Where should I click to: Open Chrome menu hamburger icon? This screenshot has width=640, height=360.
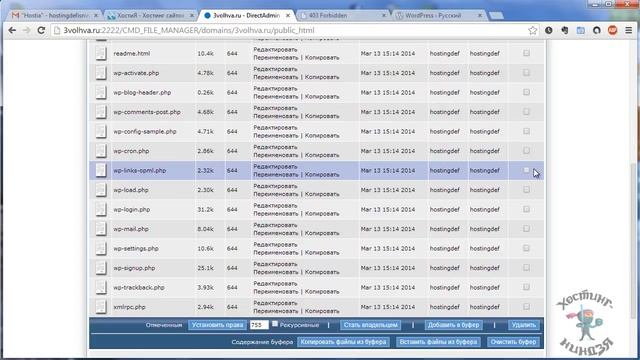pyautogui.click(x=629, y=30)
